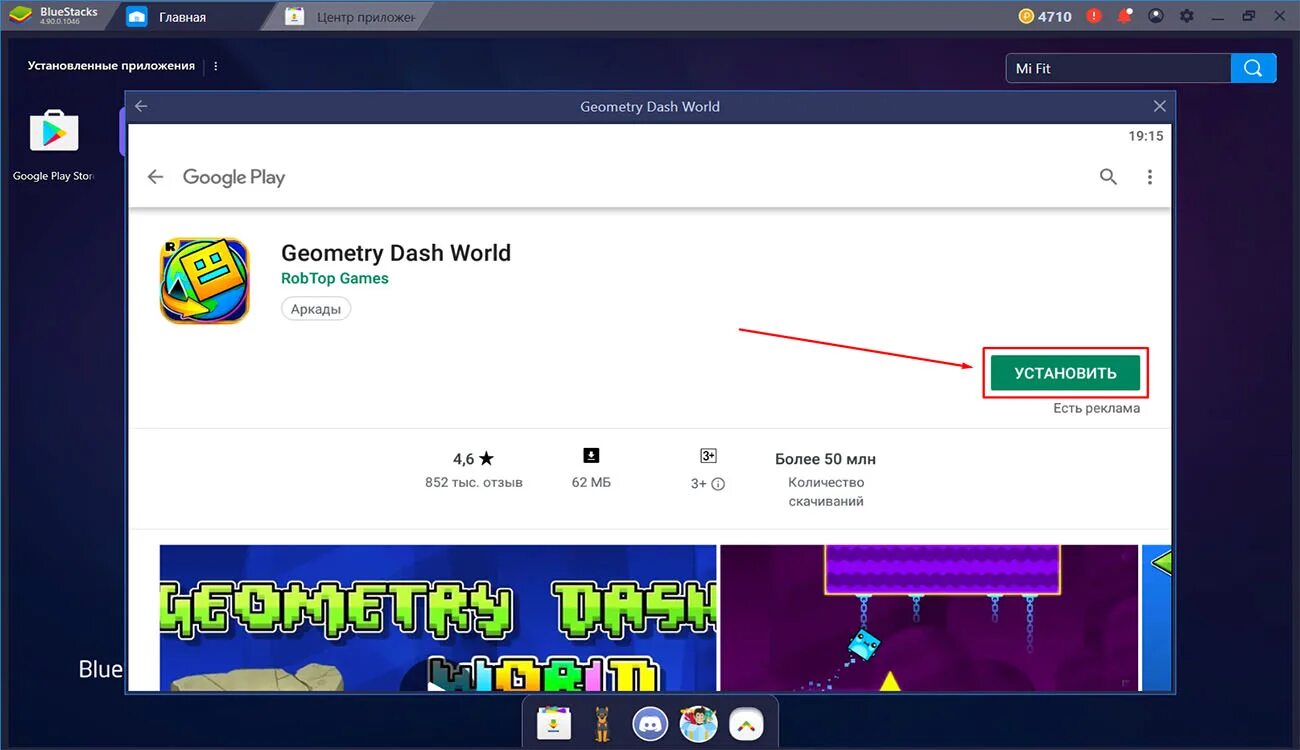Click the Mi Fit search input field
Screen dimensions: 1300x750
tap(1118, 68)
